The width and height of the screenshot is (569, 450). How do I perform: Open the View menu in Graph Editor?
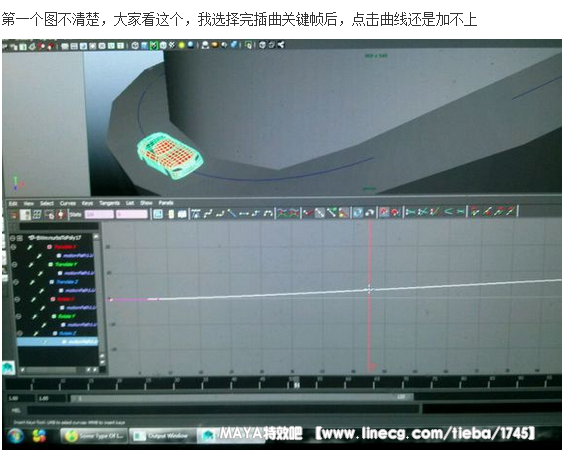coord(29,204)
